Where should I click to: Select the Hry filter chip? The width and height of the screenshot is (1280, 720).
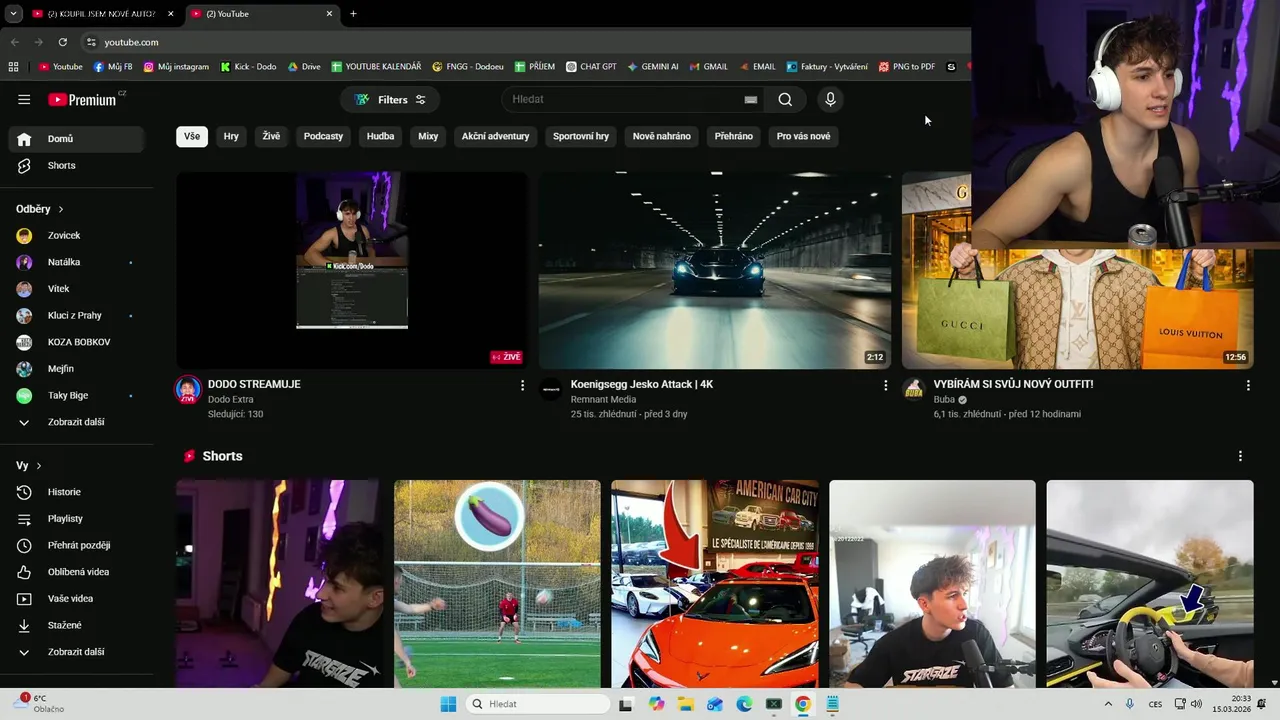point(231,136)
